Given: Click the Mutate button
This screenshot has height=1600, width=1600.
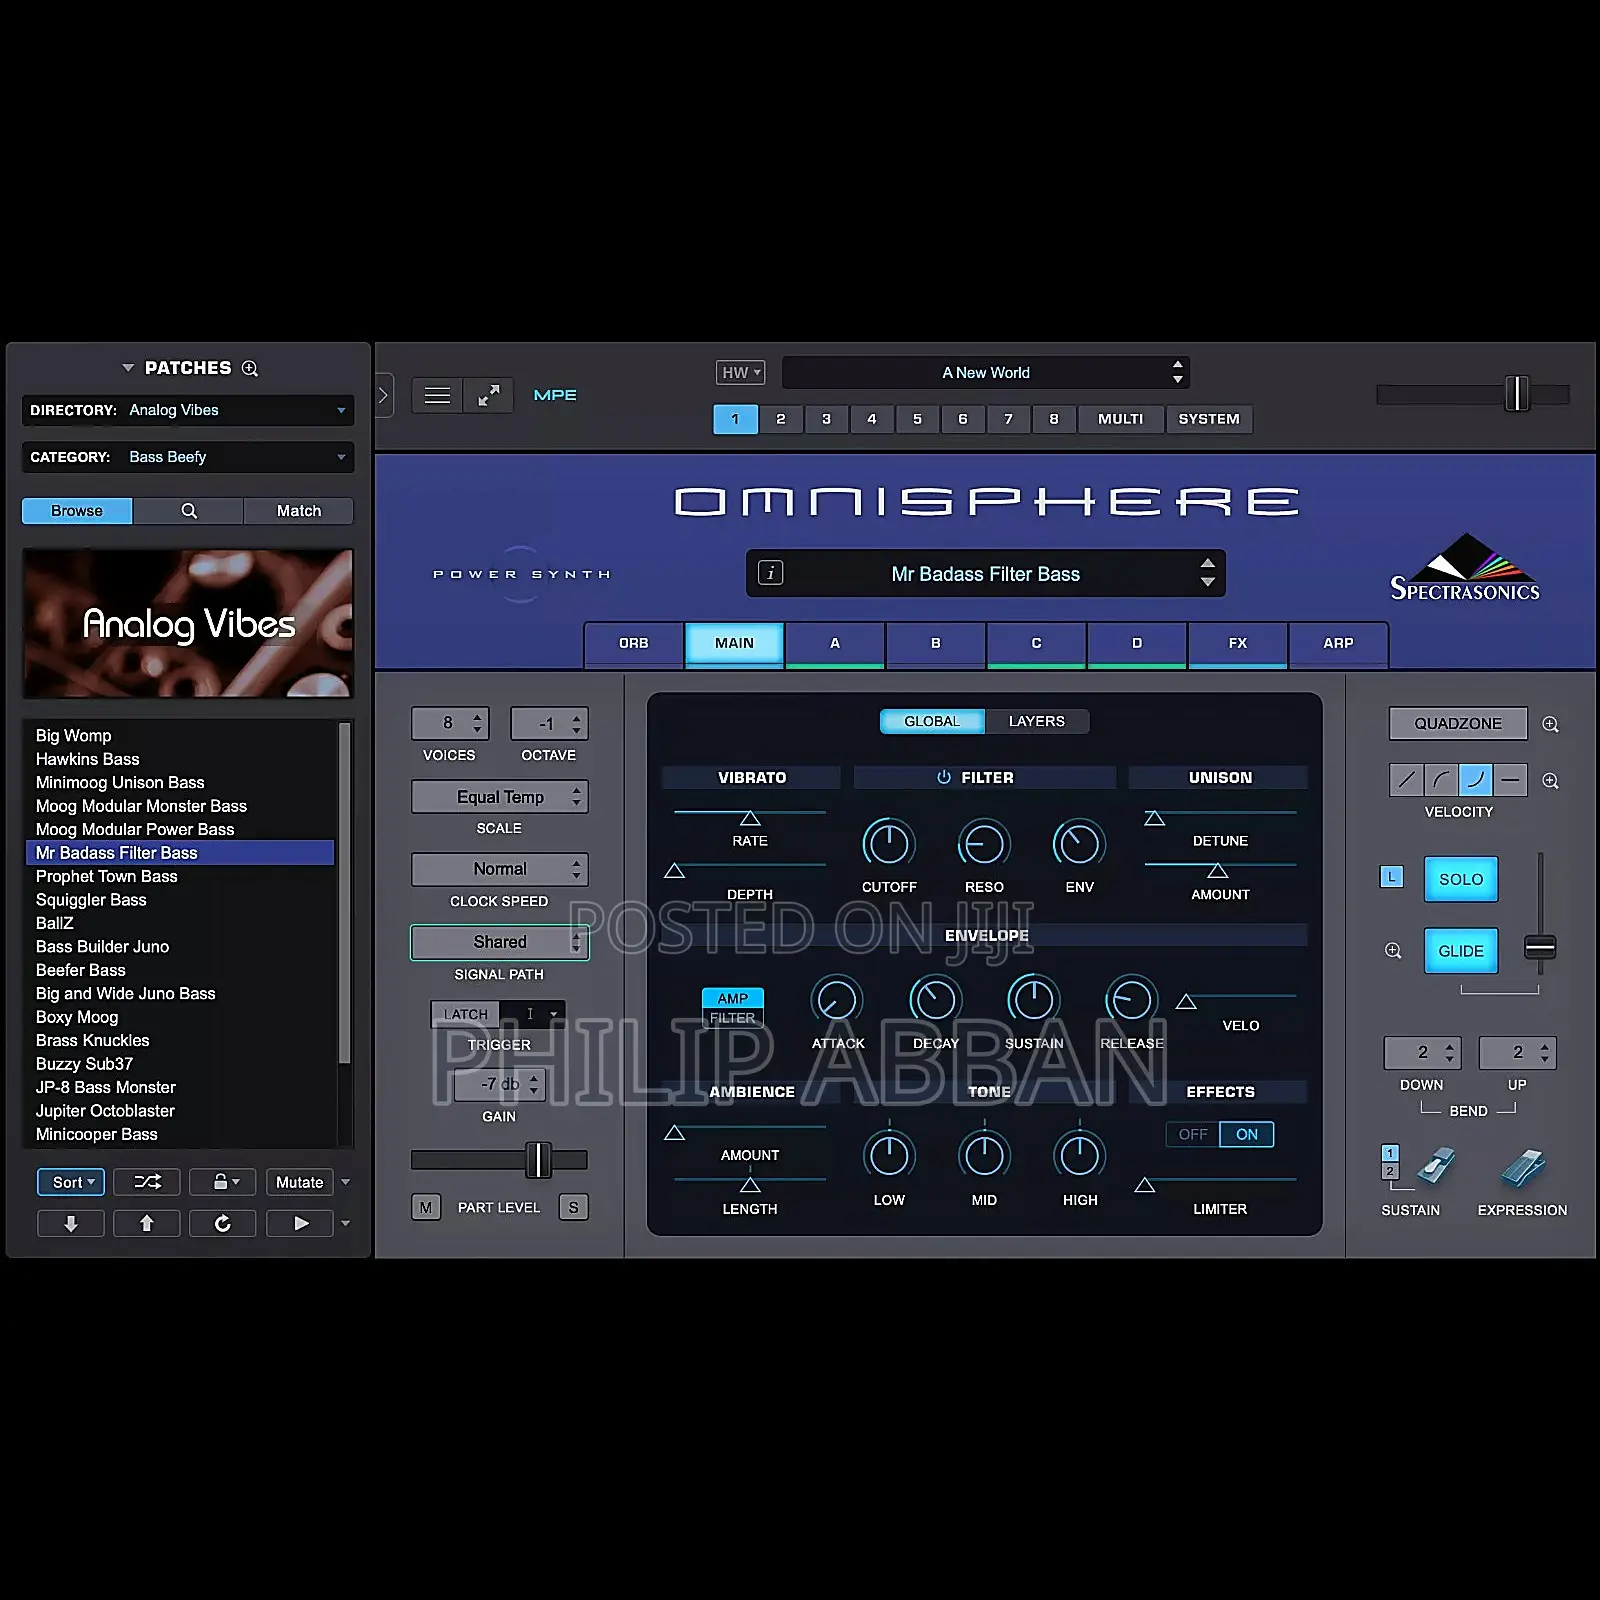Looking at the screenshot, I should (x=299, y=1182).
